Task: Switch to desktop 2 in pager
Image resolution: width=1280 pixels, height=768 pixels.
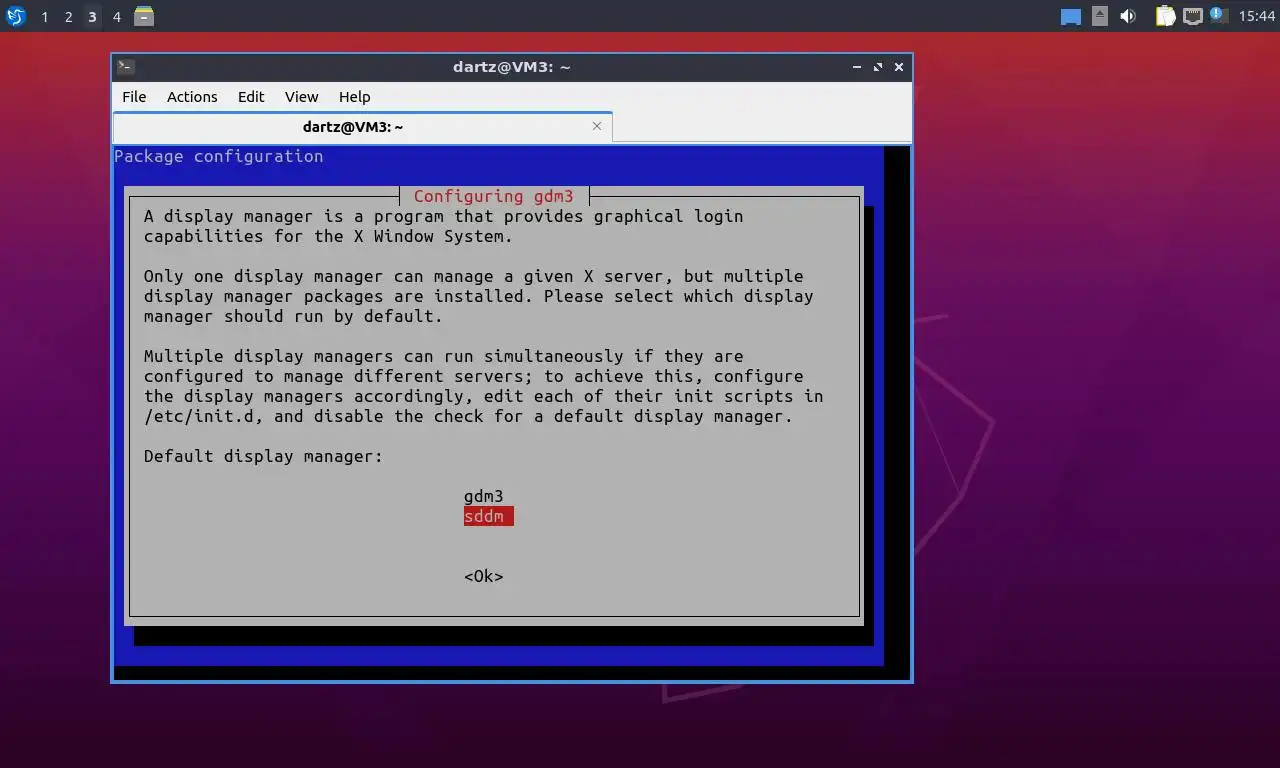Action: tap(68, 17)
